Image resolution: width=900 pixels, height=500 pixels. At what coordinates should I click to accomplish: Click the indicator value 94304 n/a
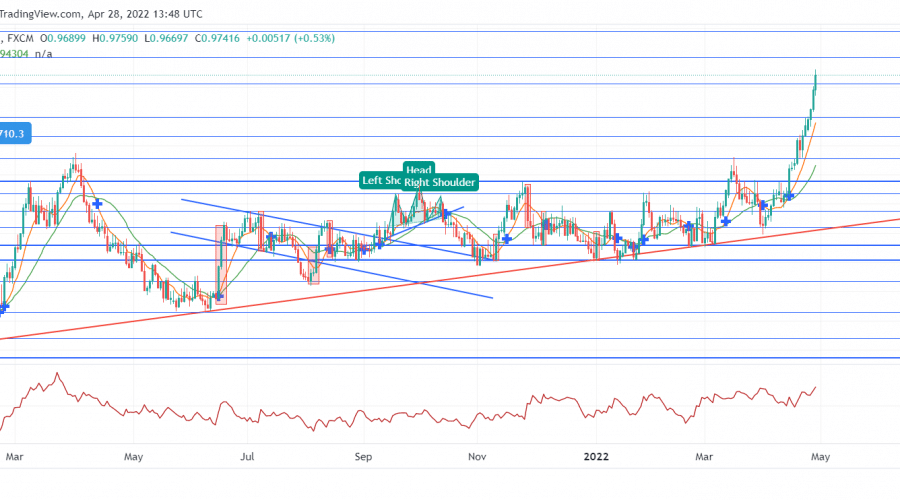click(x=26, y=54)
